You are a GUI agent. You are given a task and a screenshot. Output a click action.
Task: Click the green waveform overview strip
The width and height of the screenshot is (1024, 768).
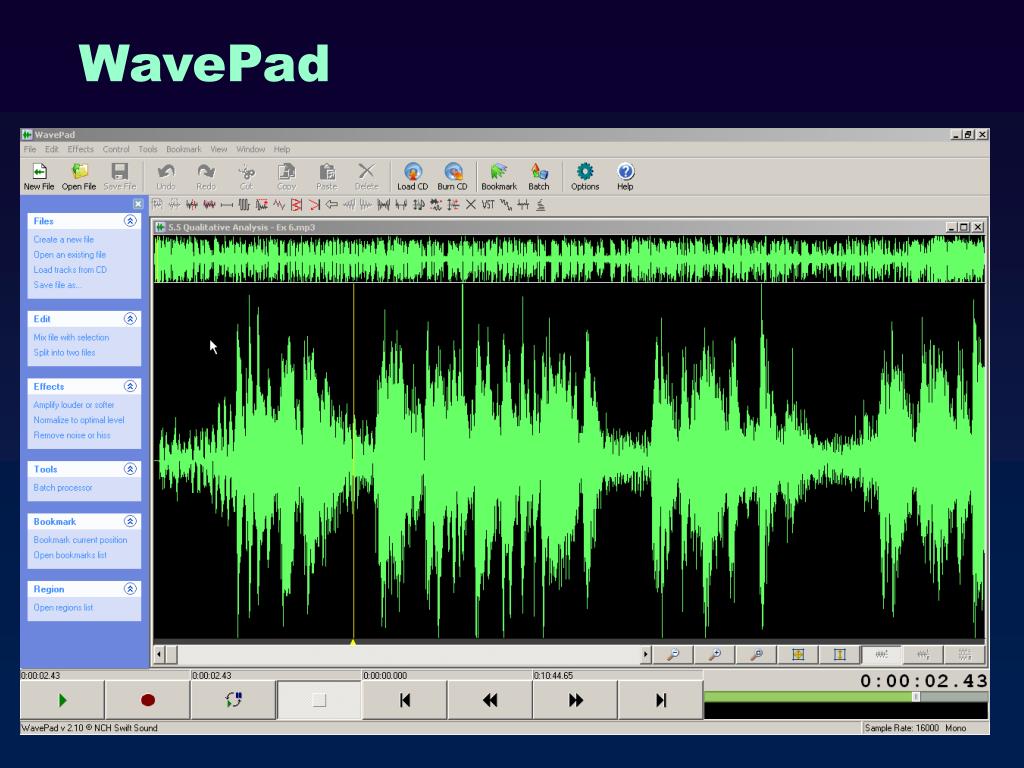[x=569, y=259]
